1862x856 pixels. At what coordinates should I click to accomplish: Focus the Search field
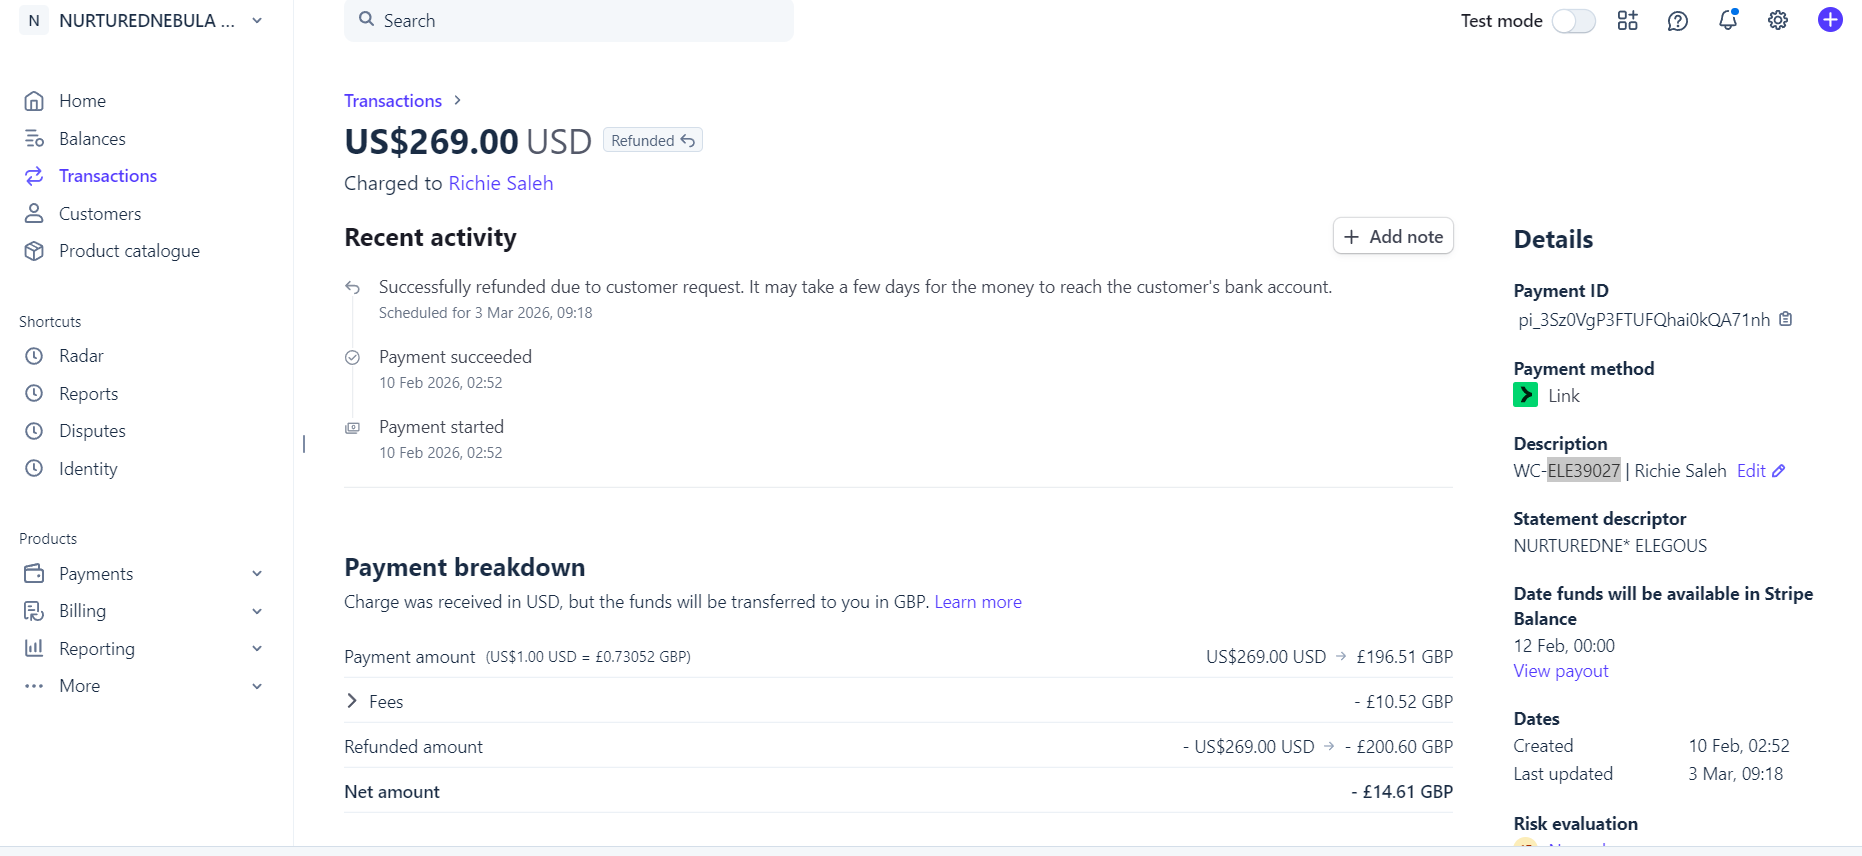point(569,20)
